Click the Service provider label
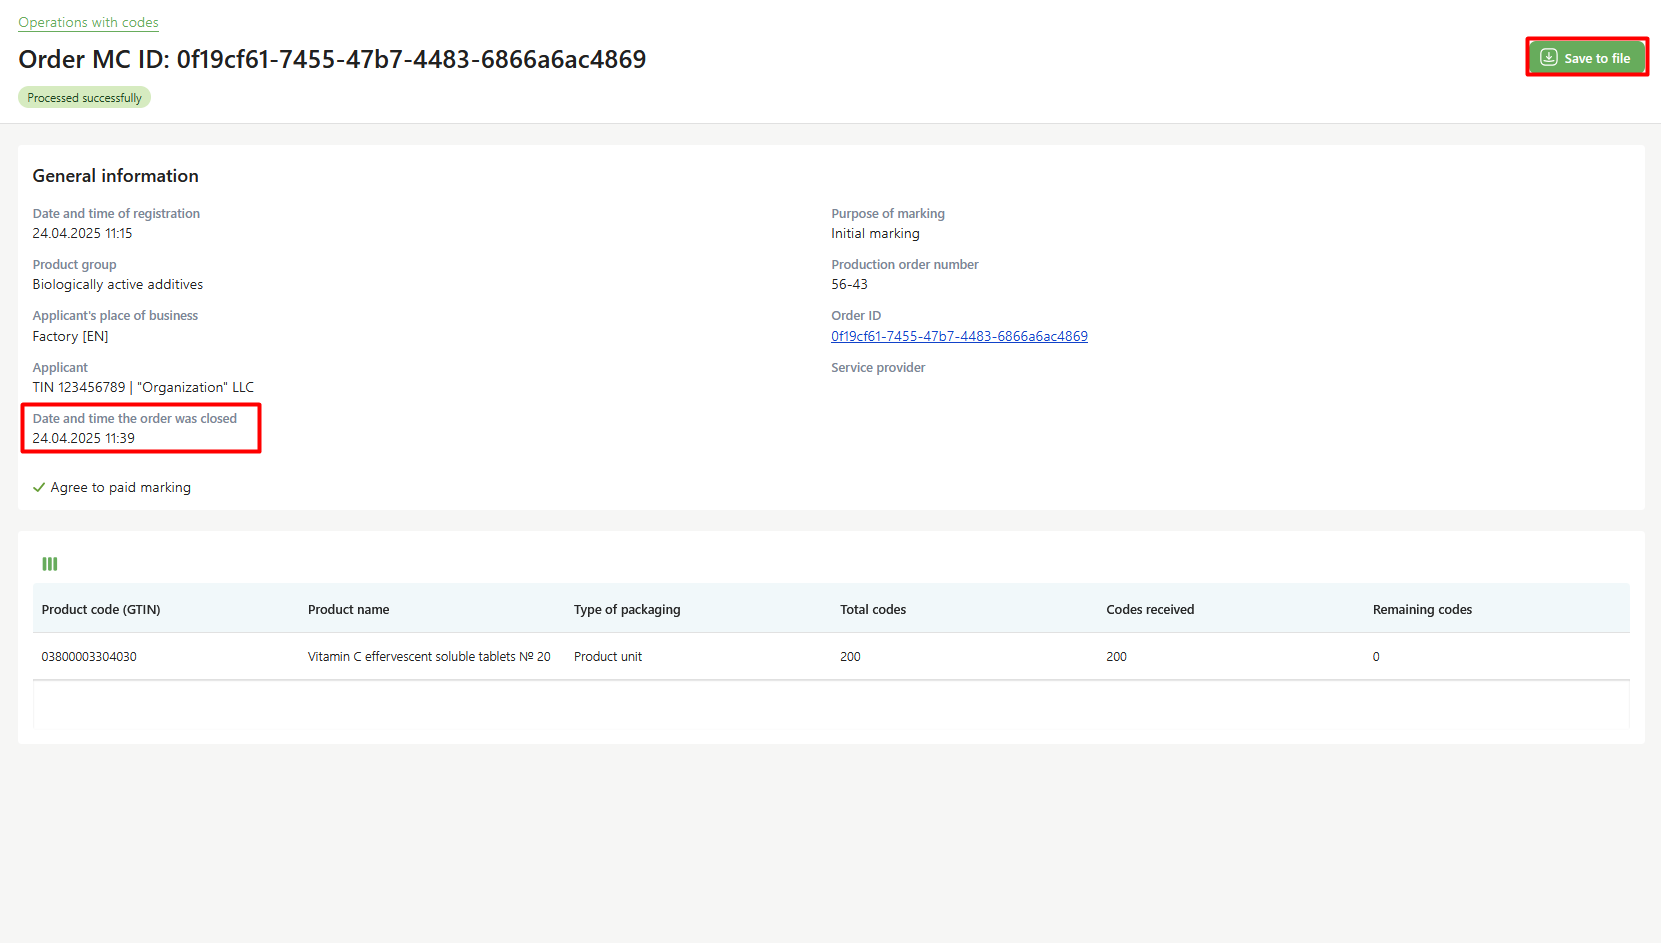The height and width of the screenshot is (943, 1661). click(878, 367)
